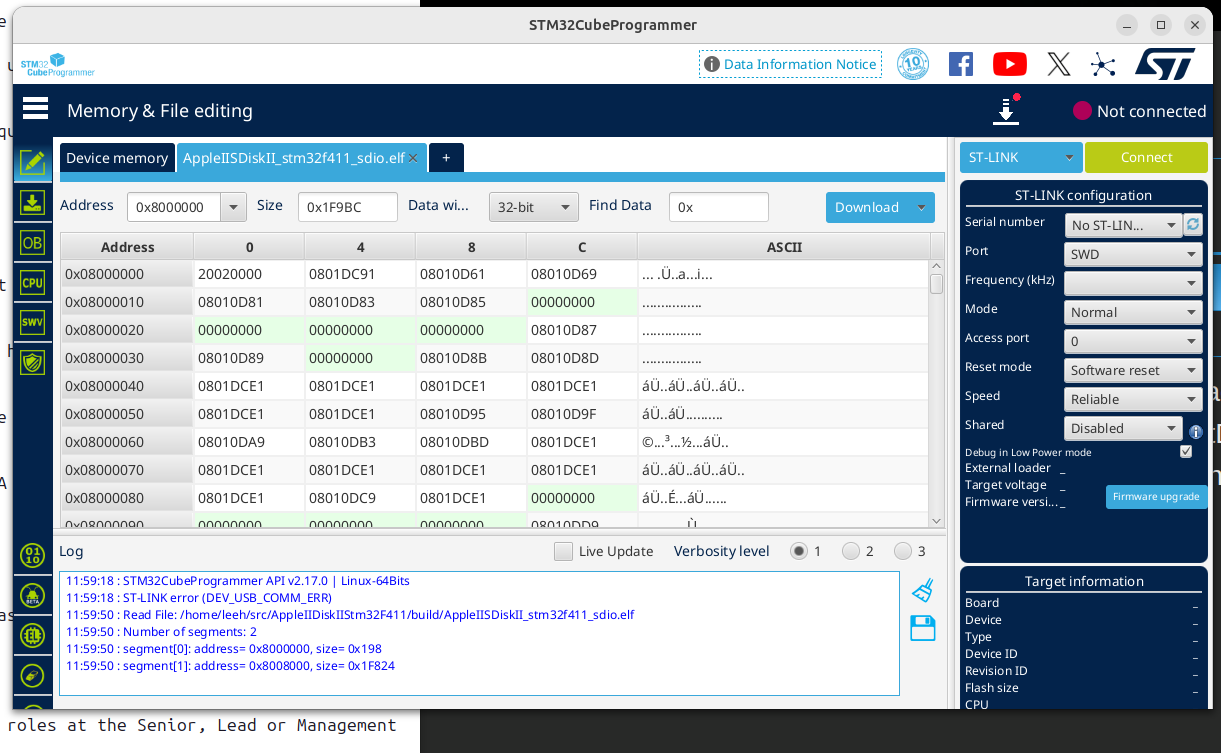Click the memory table scroll down arrow

936,520
